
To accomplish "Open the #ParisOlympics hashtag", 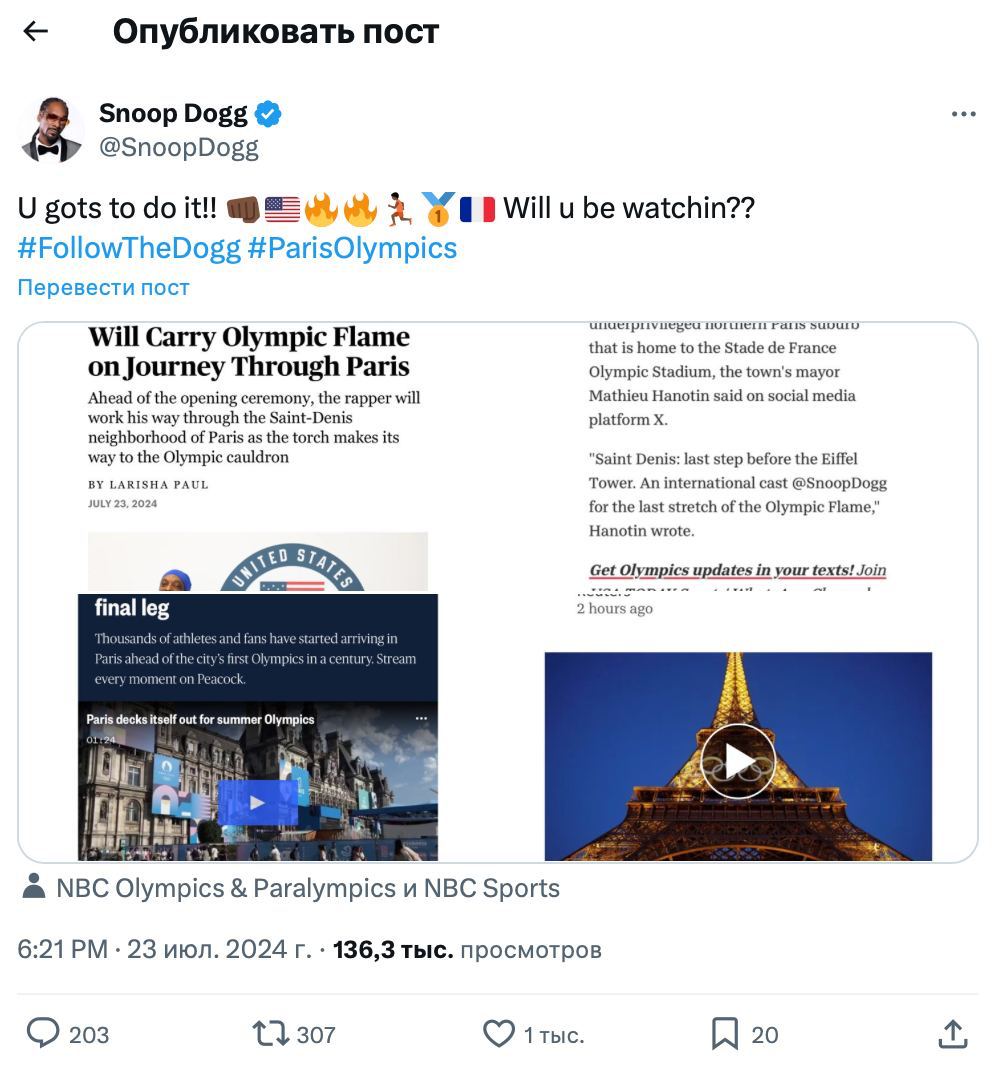I will [x=352, y=248].
